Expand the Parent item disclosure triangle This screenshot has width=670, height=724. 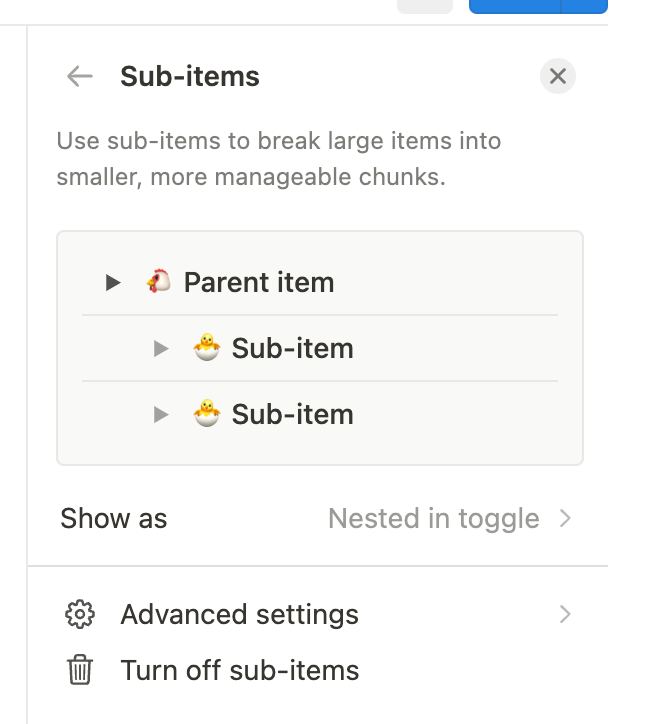pos(113,282)
